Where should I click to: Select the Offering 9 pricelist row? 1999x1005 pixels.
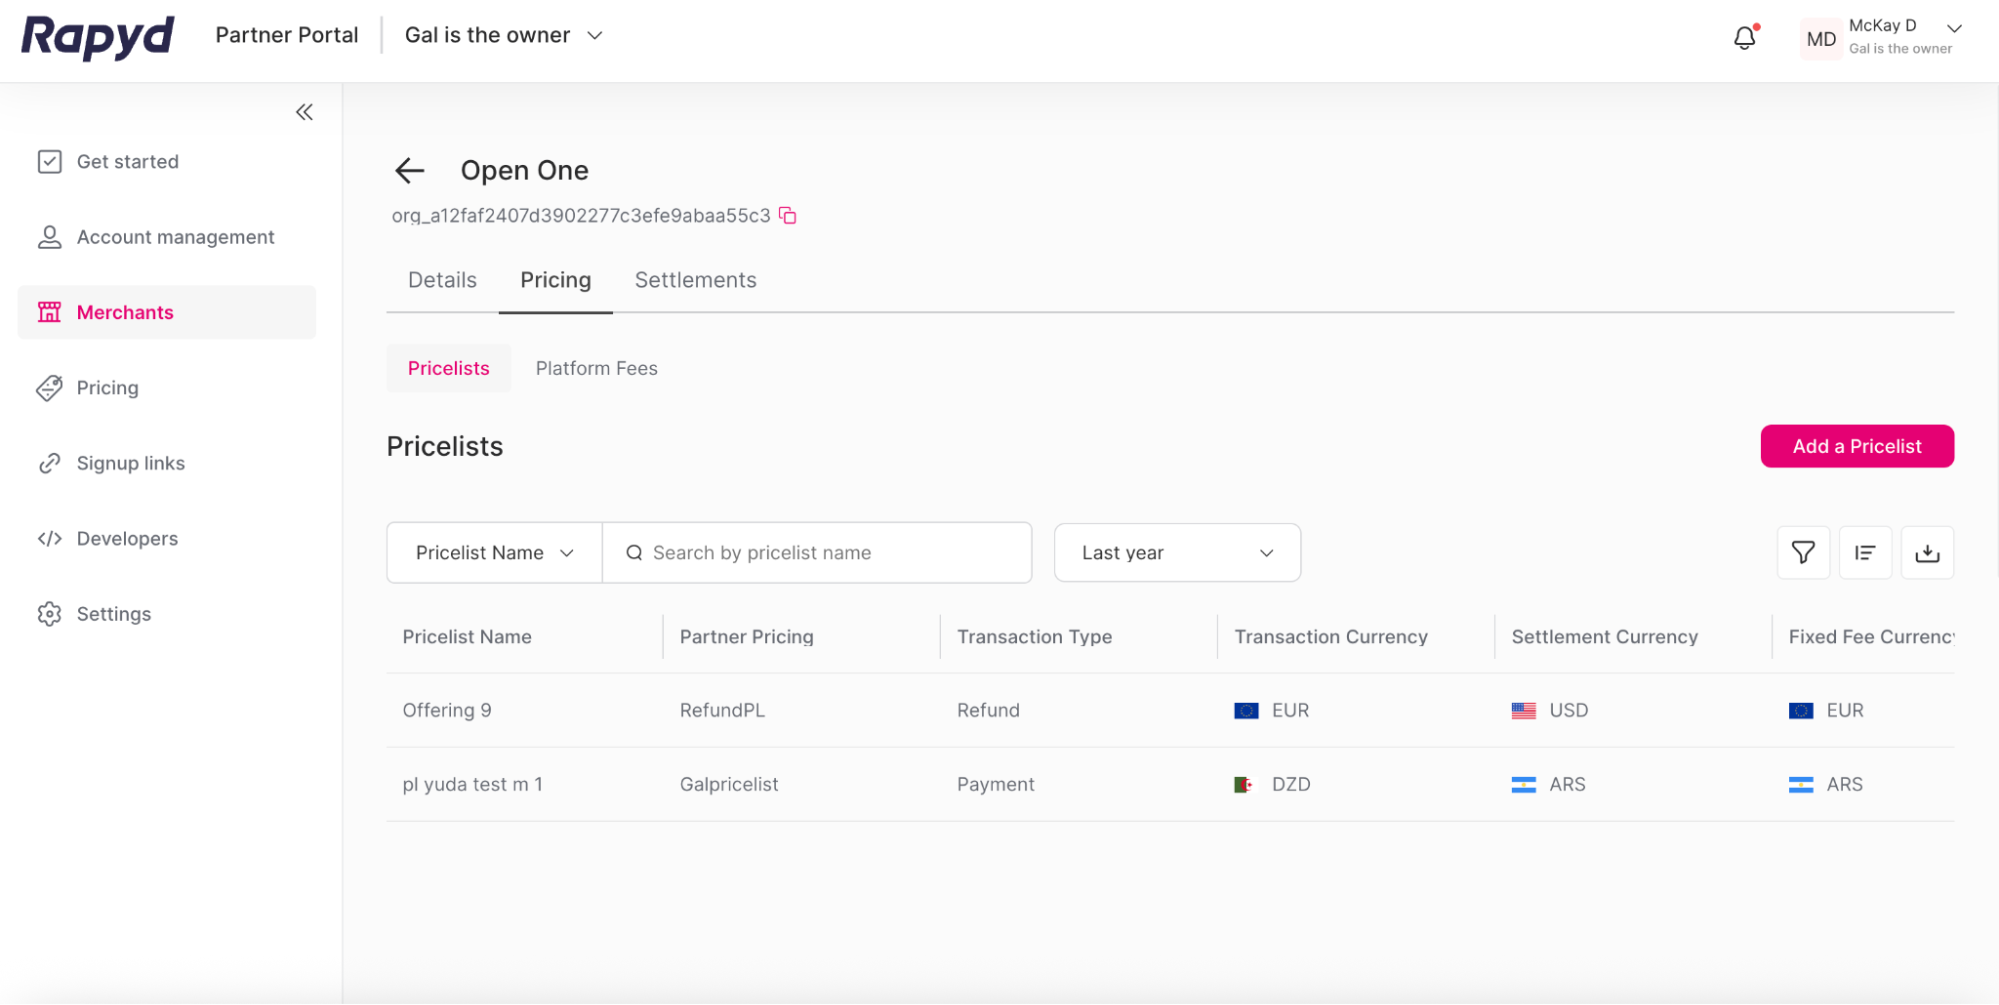(446, 710)
